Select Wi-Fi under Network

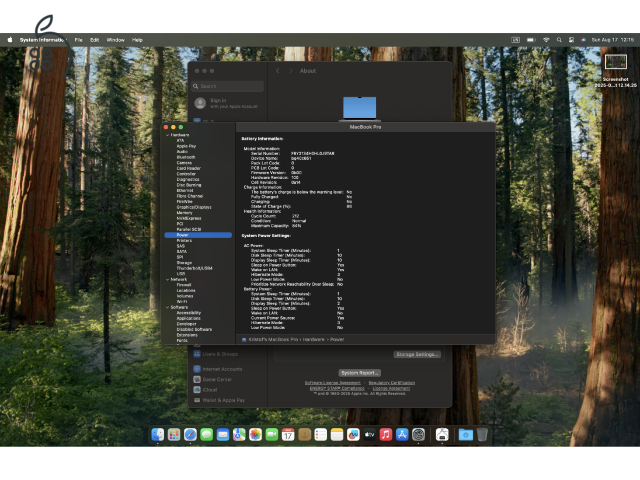[x=182, y=302]
